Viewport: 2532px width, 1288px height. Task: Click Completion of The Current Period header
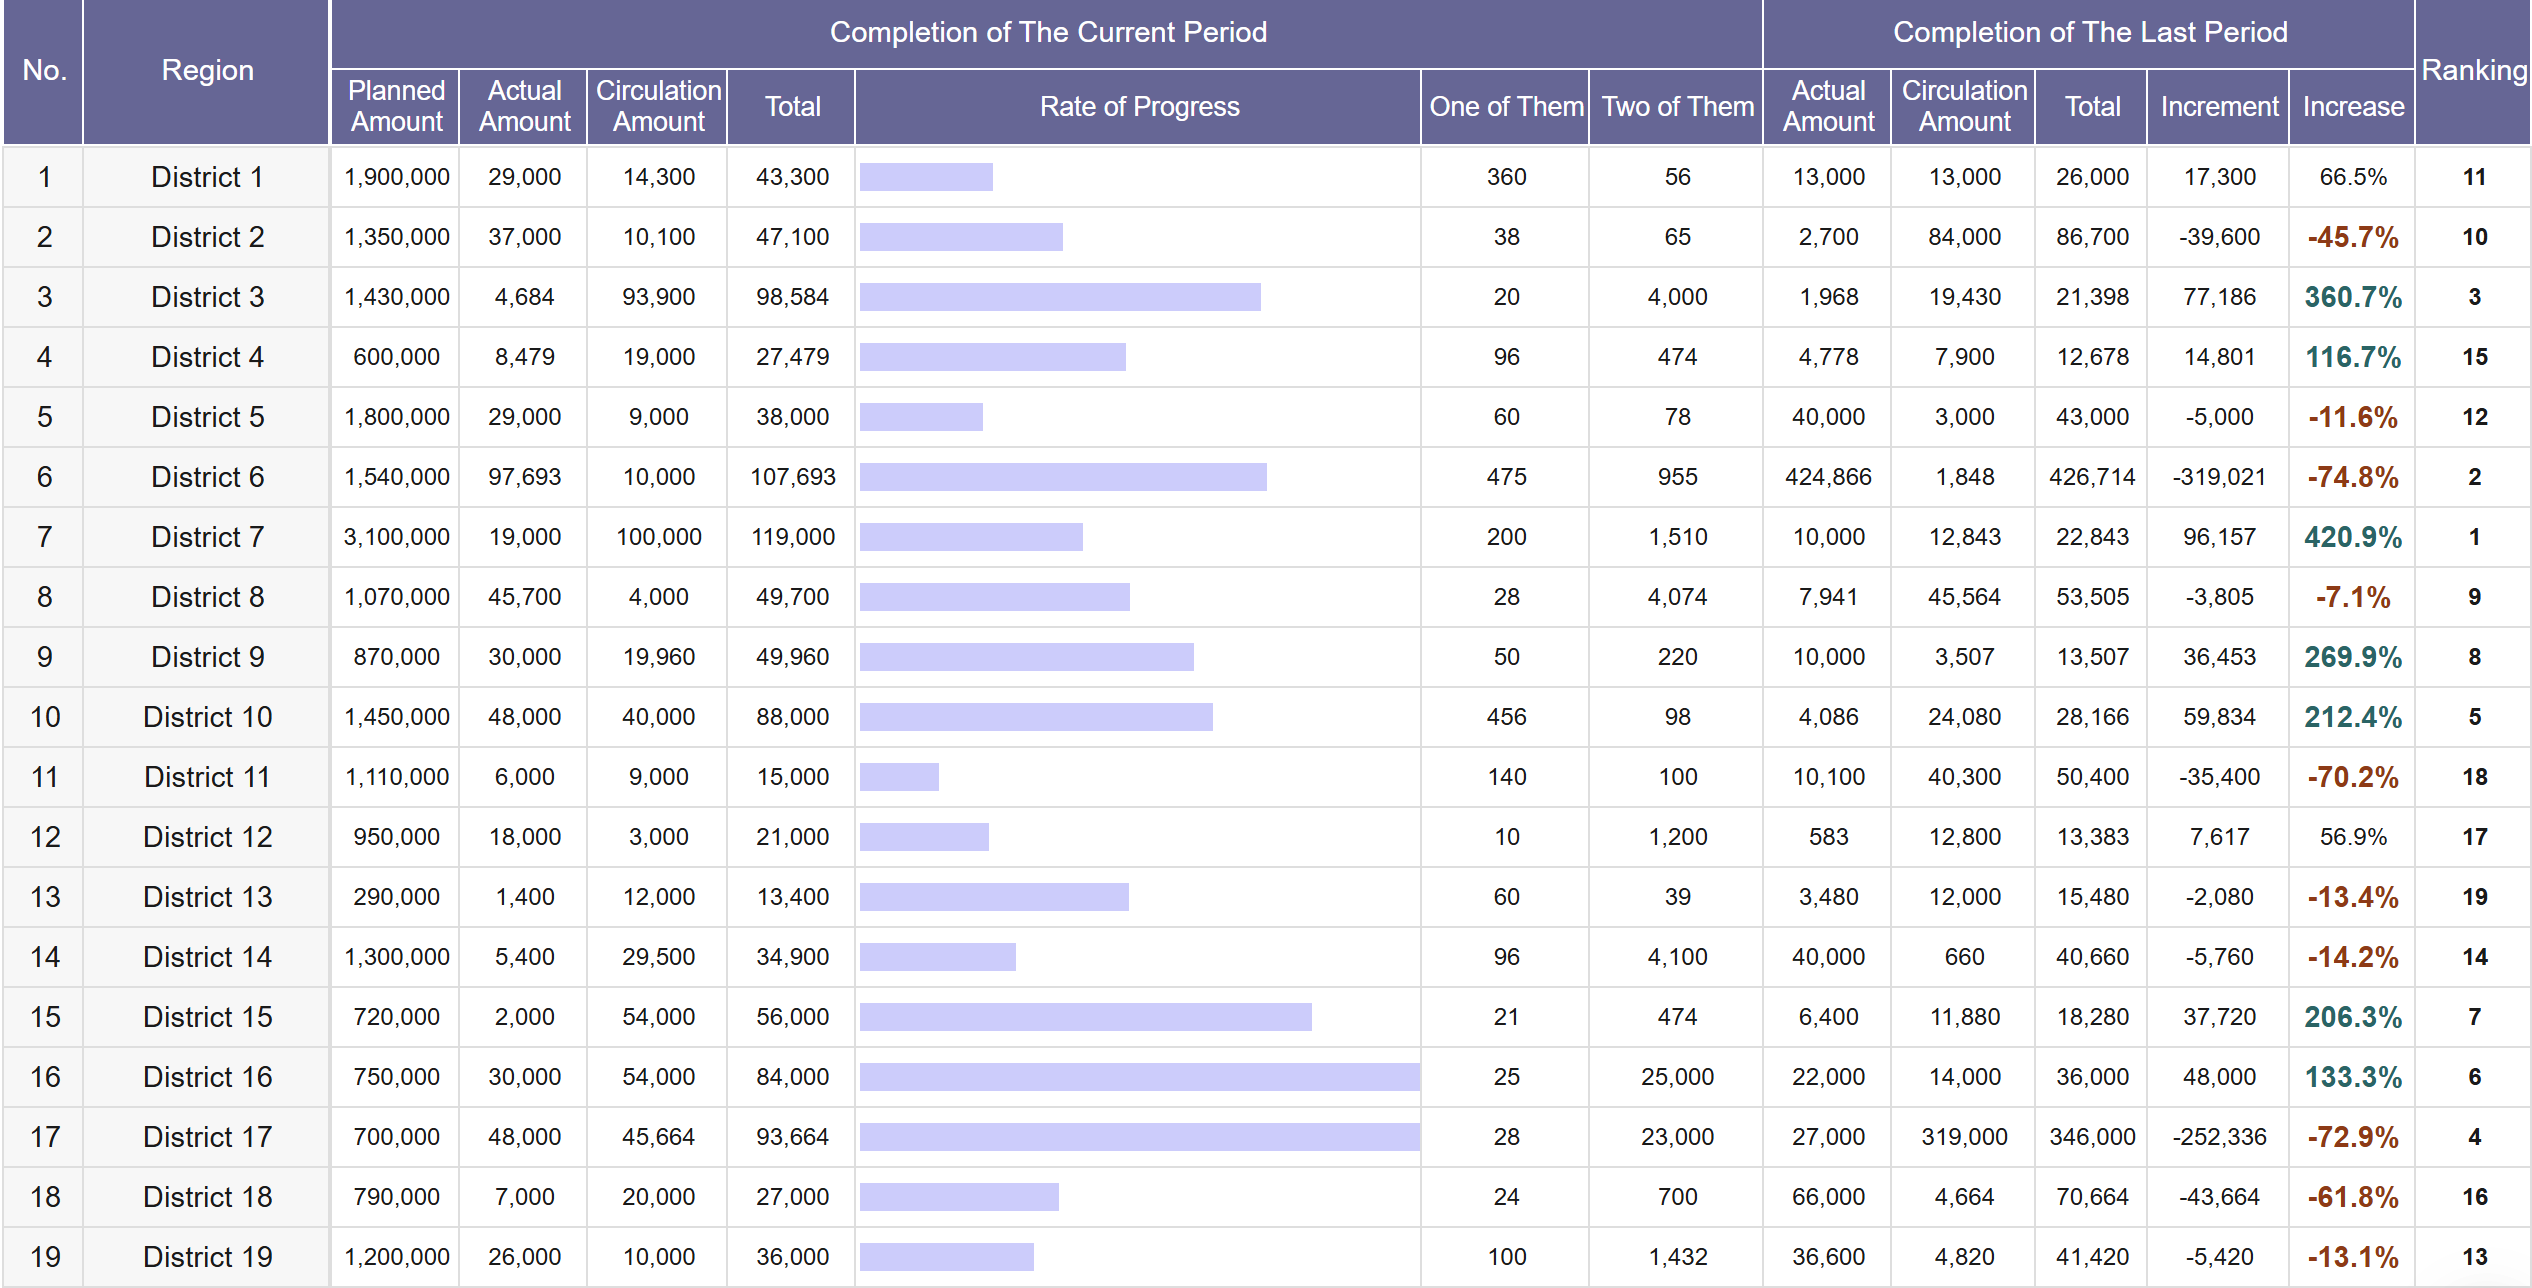pos(1047,33)
